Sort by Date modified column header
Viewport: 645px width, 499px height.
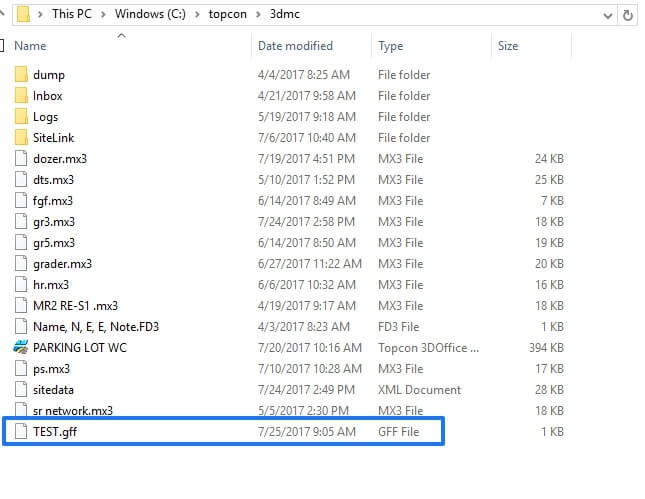point(294,46)
